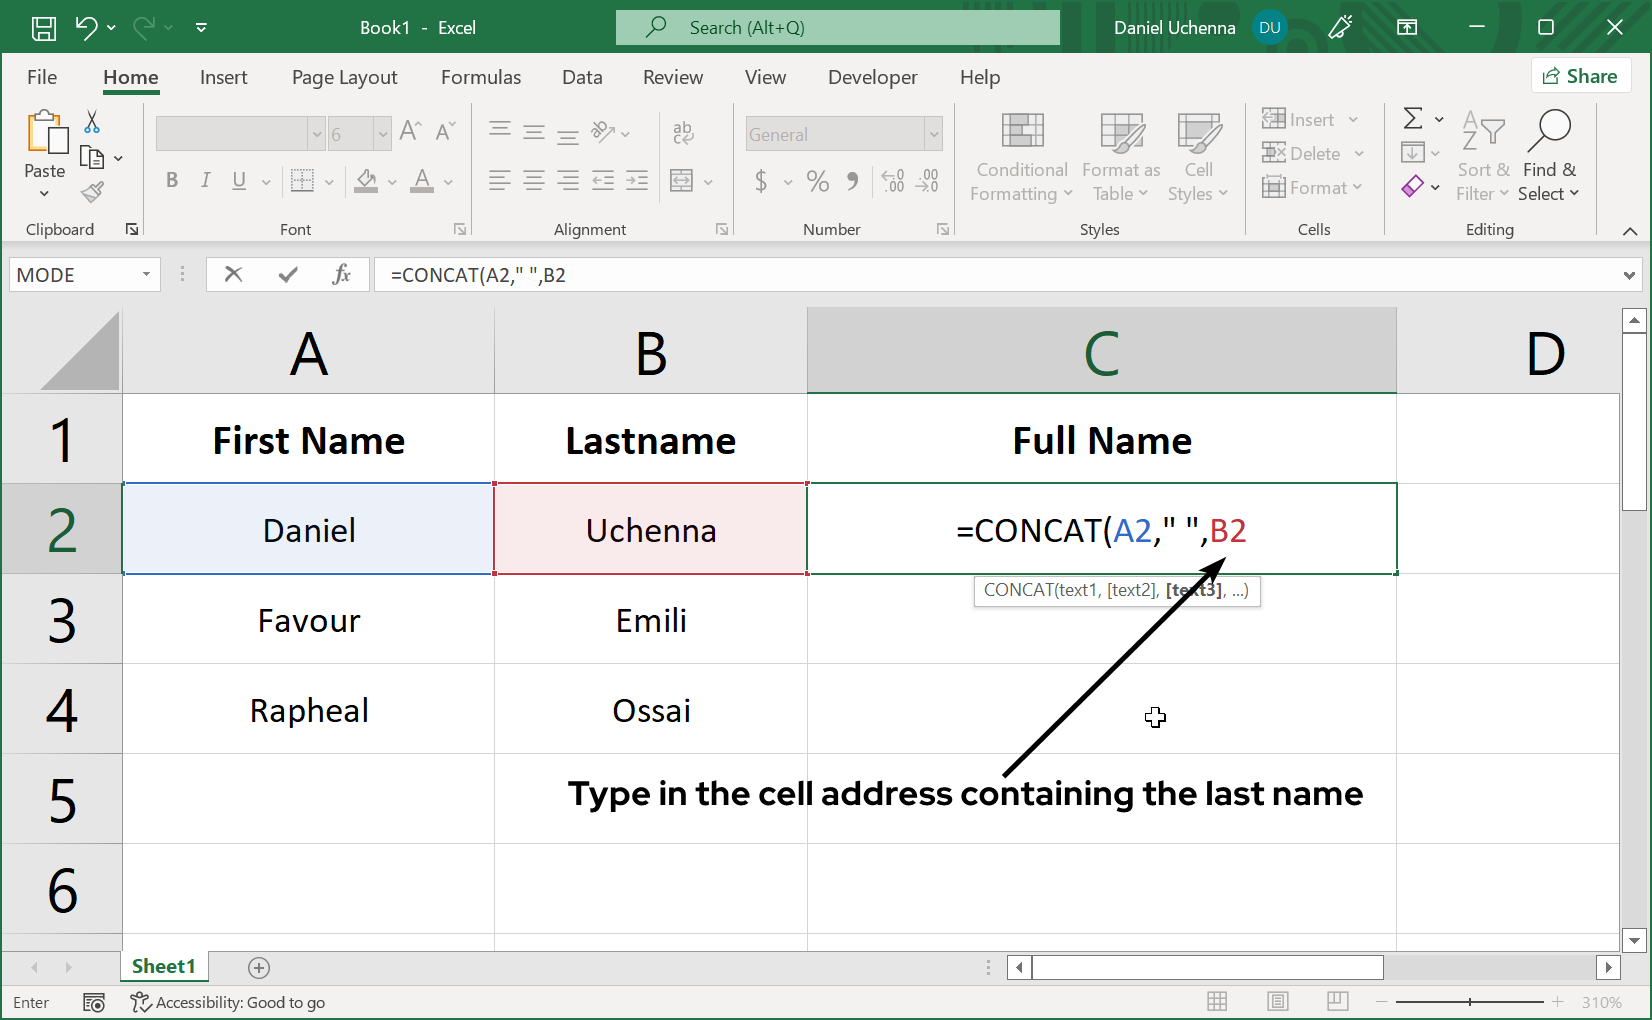This screenshot has height=1020, width=1652.
Task: Click the Accounting Number Format icon
Action: tap(764, 181)
